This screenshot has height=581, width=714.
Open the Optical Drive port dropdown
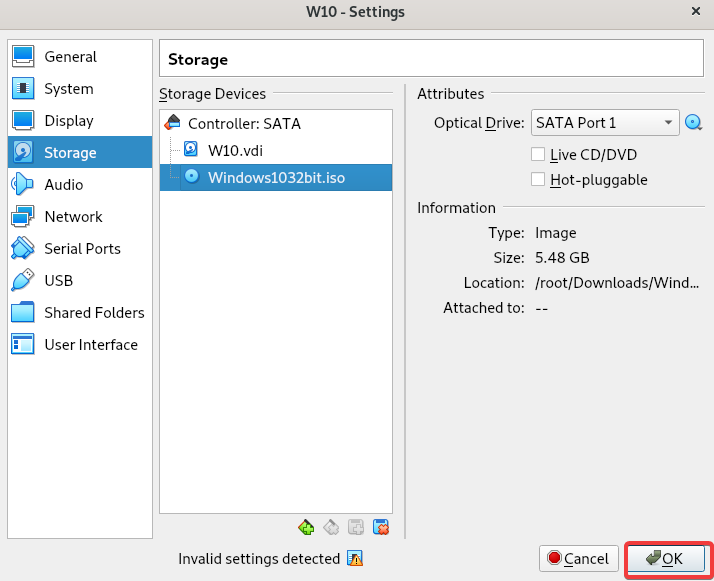pyautogui.click(x=605, y=122)
